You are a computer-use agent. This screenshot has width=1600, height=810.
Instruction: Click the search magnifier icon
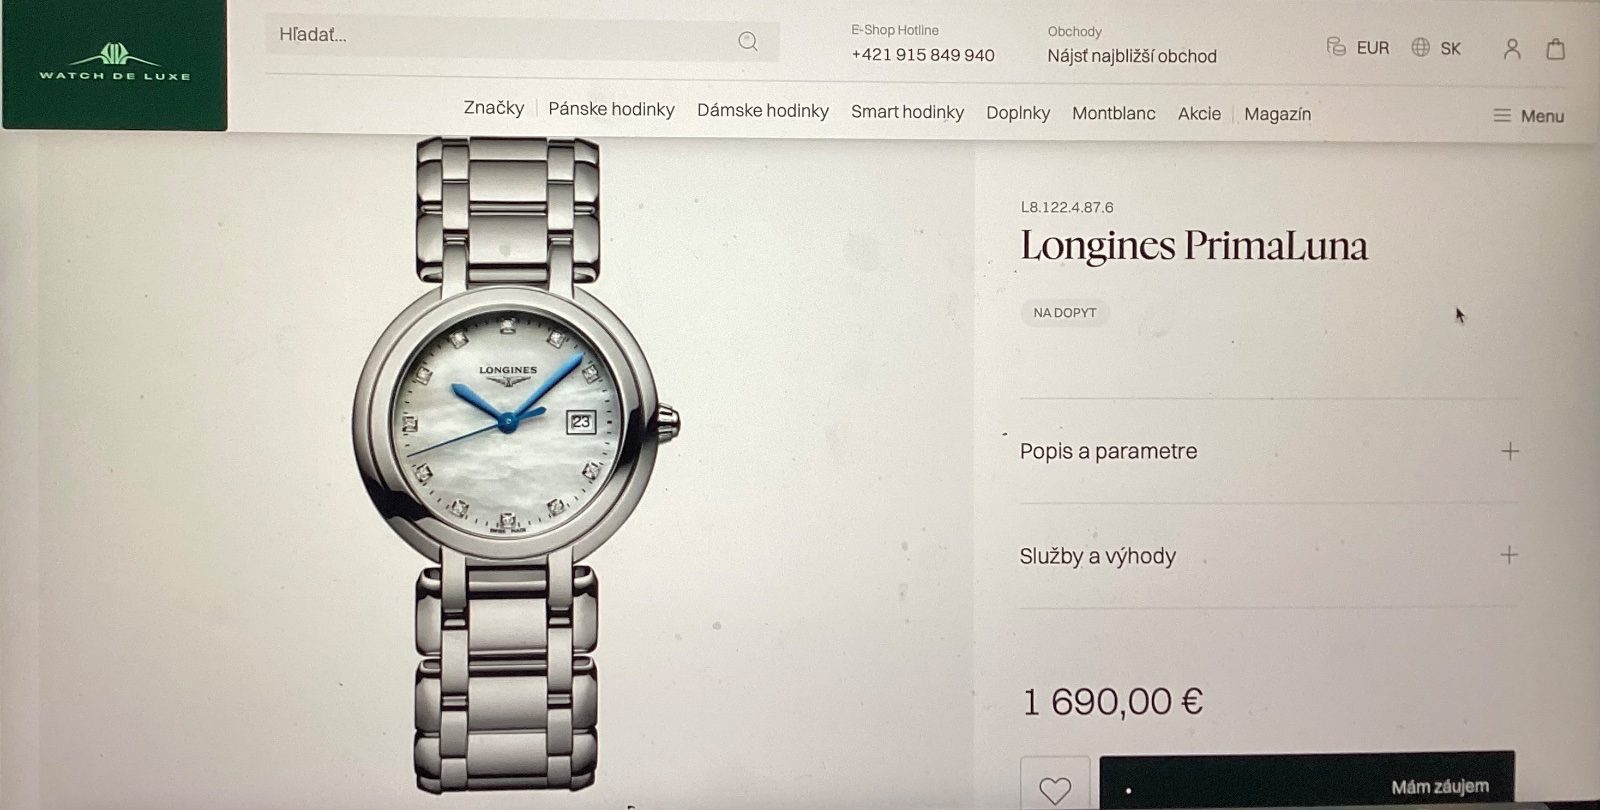coord(747,41)
